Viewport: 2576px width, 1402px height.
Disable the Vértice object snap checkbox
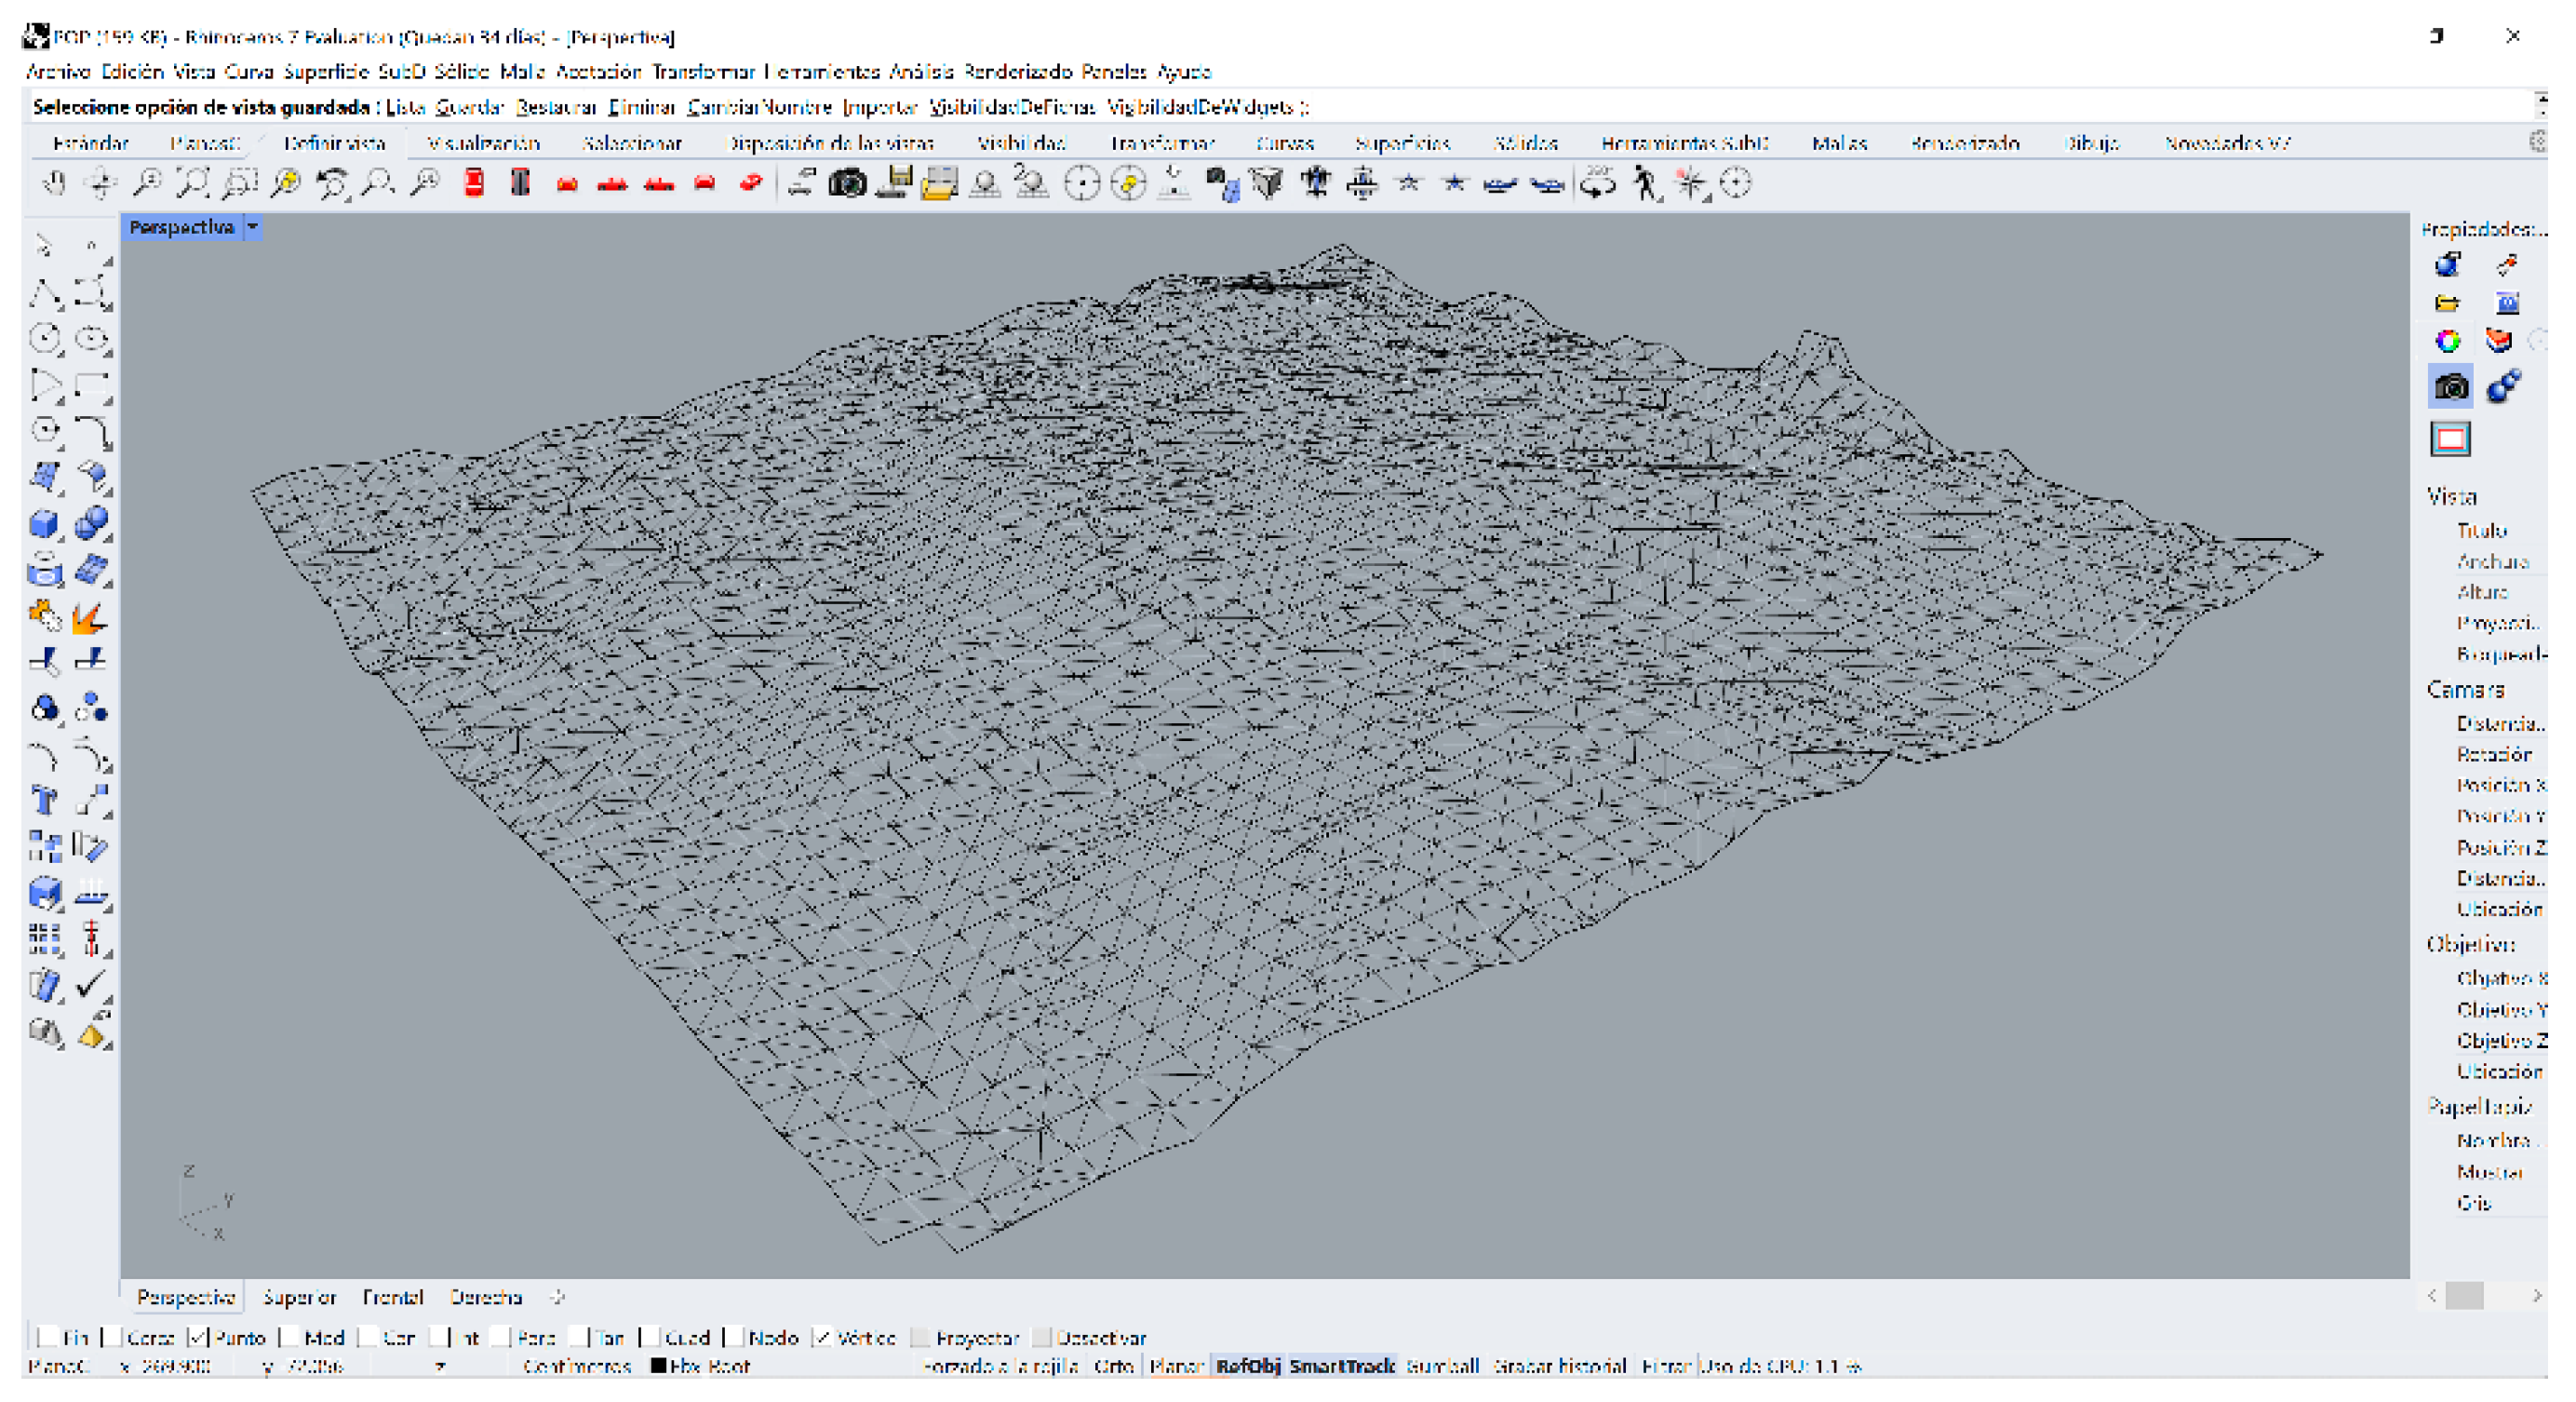[822, 1337]
